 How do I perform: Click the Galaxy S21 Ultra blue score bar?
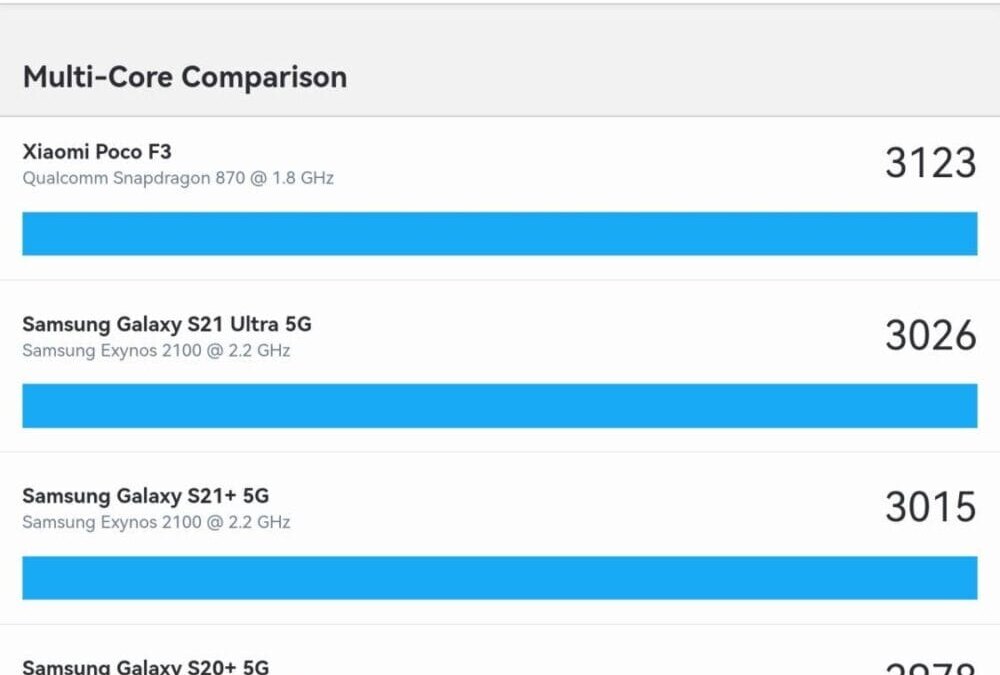pyautogui.click(x=500, y=405)
